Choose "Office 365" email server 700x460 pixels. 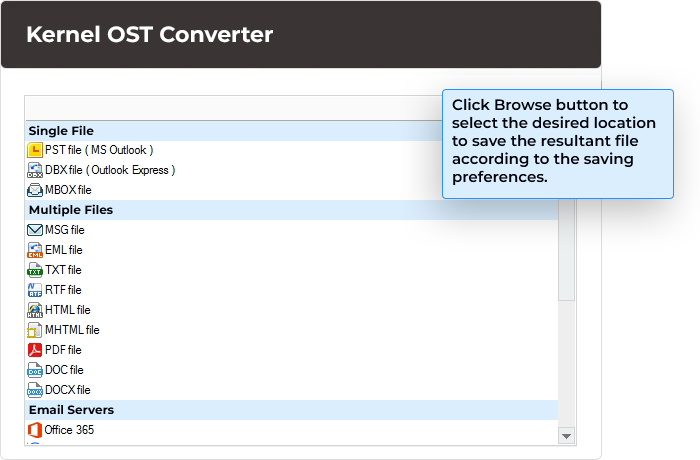coord(292,430)
